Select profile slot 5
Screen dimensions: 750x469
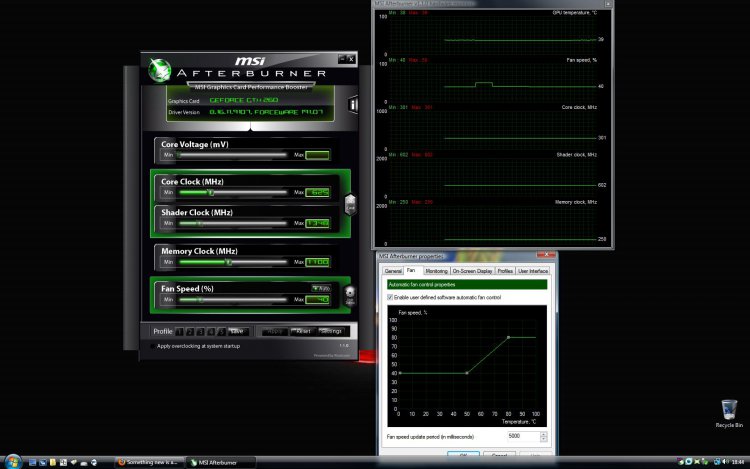[221, 331]
